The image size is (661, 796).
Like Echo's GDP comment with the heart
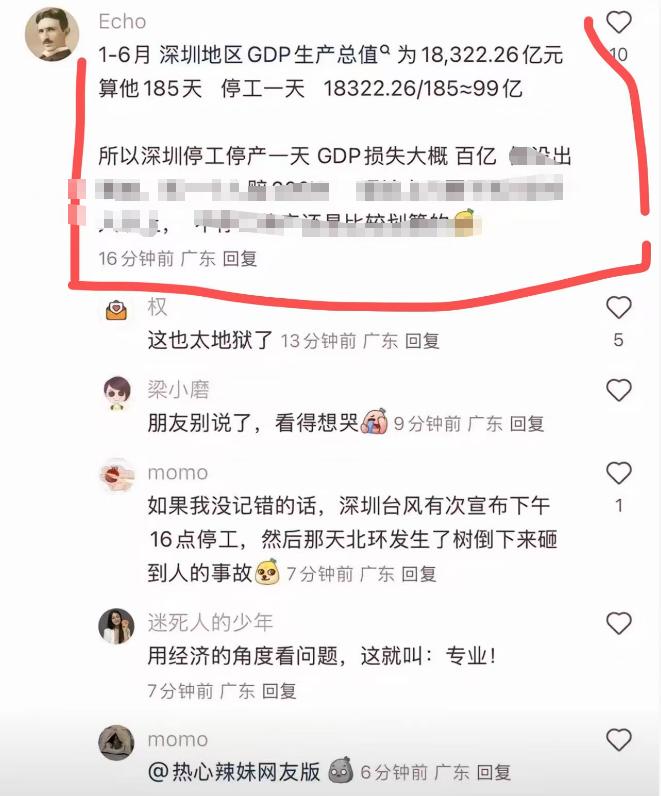pyautogui.click(x=618, y=22)
